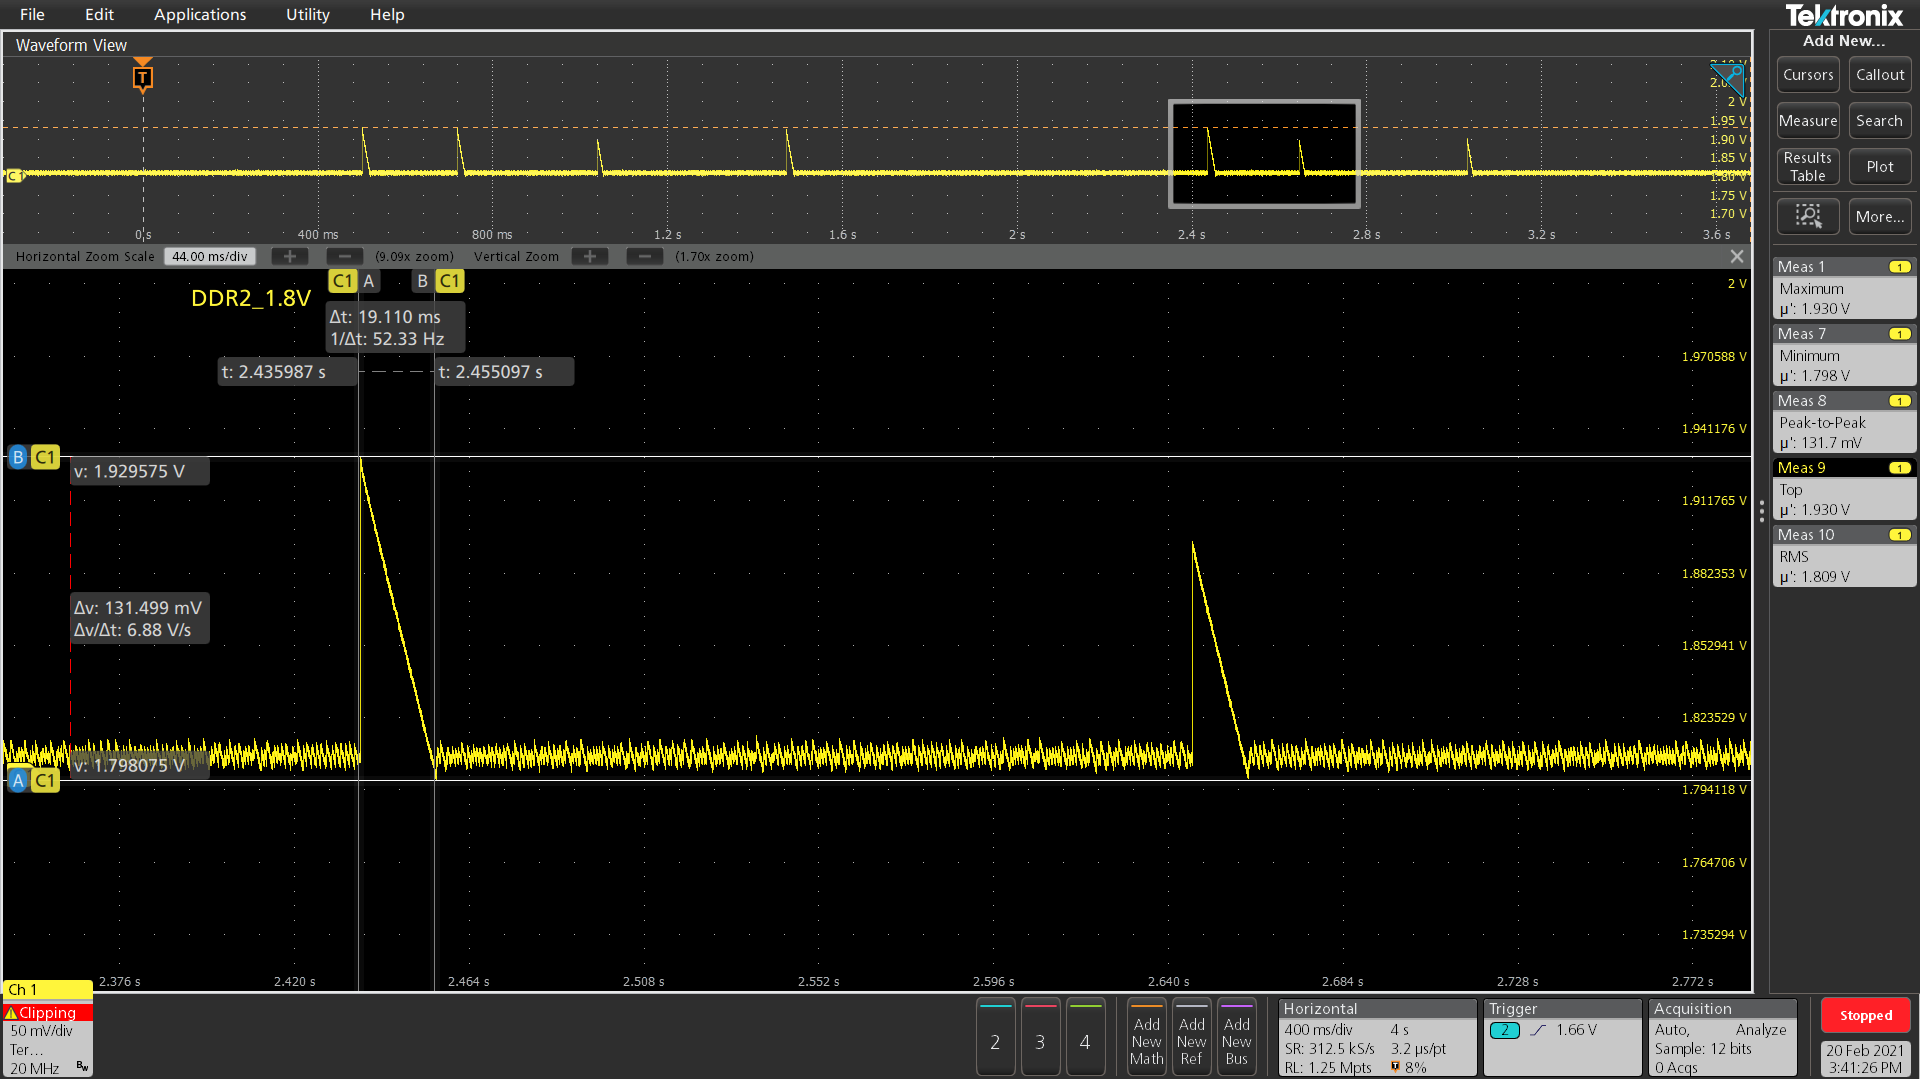This screenshot has height=1079, width=1920.
Task: Click the DDR2_1.8V waveform label
Action: click(251, 298)
